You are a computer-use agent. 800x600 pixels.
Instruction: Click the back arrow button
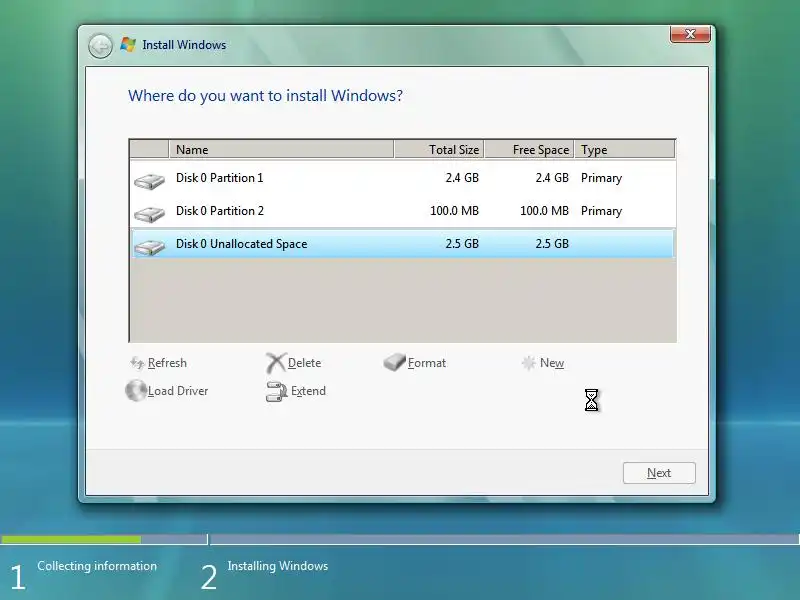point(100,46)
